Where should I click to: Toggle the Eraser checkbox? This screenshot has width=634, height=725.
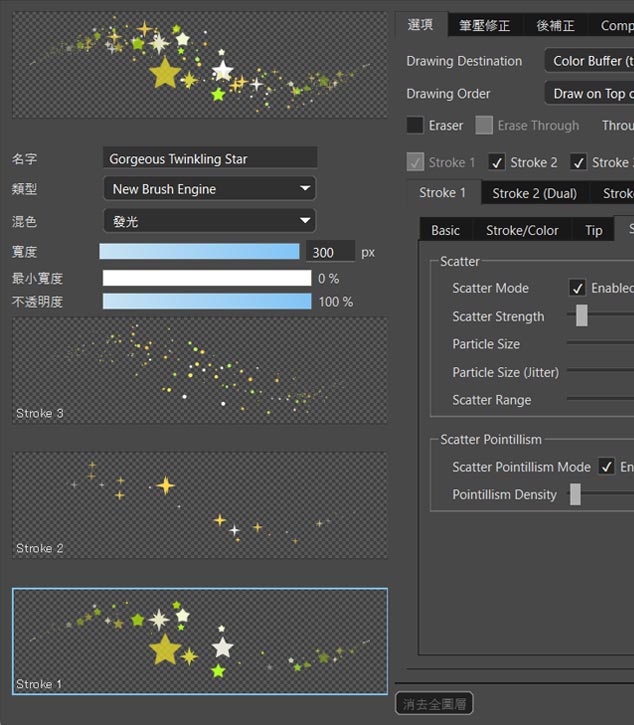pyautogui.click(x=415, y=126)
